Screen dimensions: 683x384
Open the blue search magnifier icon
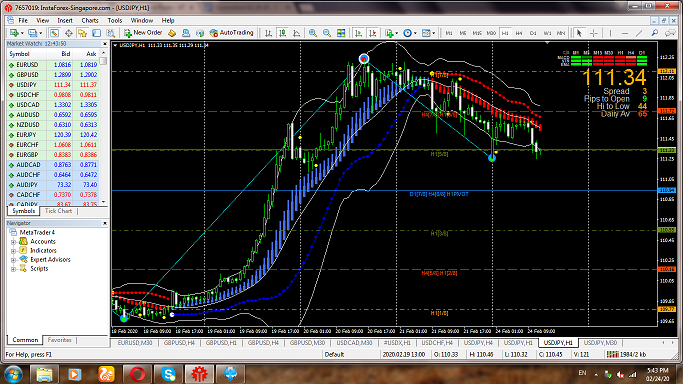tap(654, 33)
